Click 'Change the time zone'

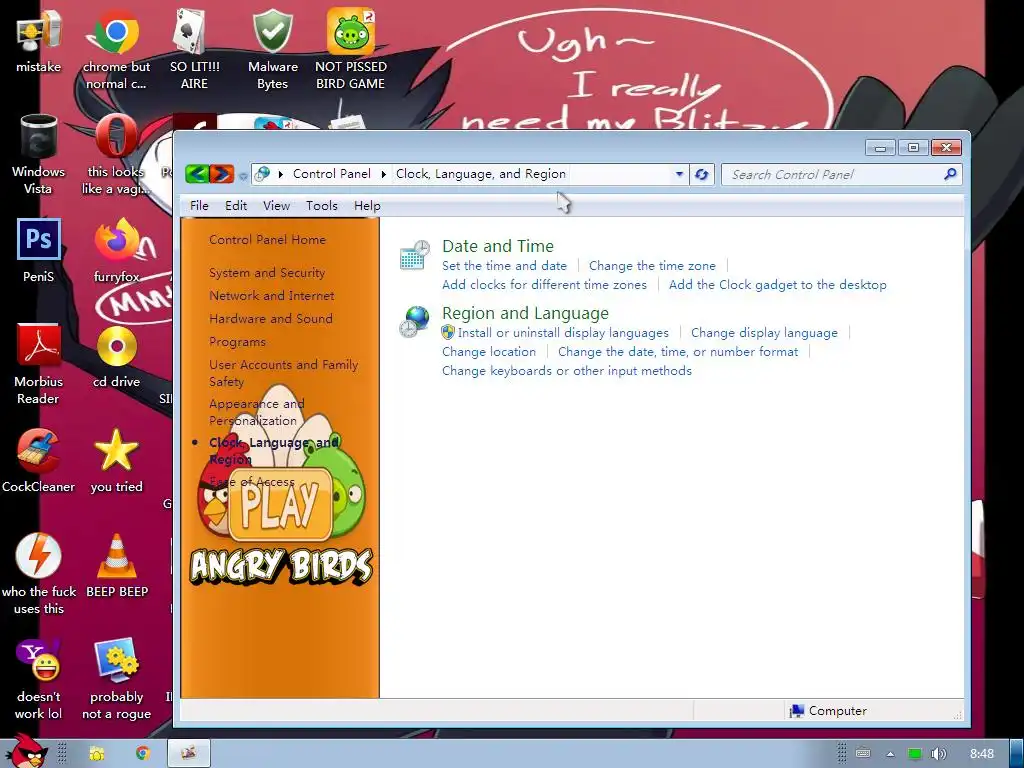(652, 266)
